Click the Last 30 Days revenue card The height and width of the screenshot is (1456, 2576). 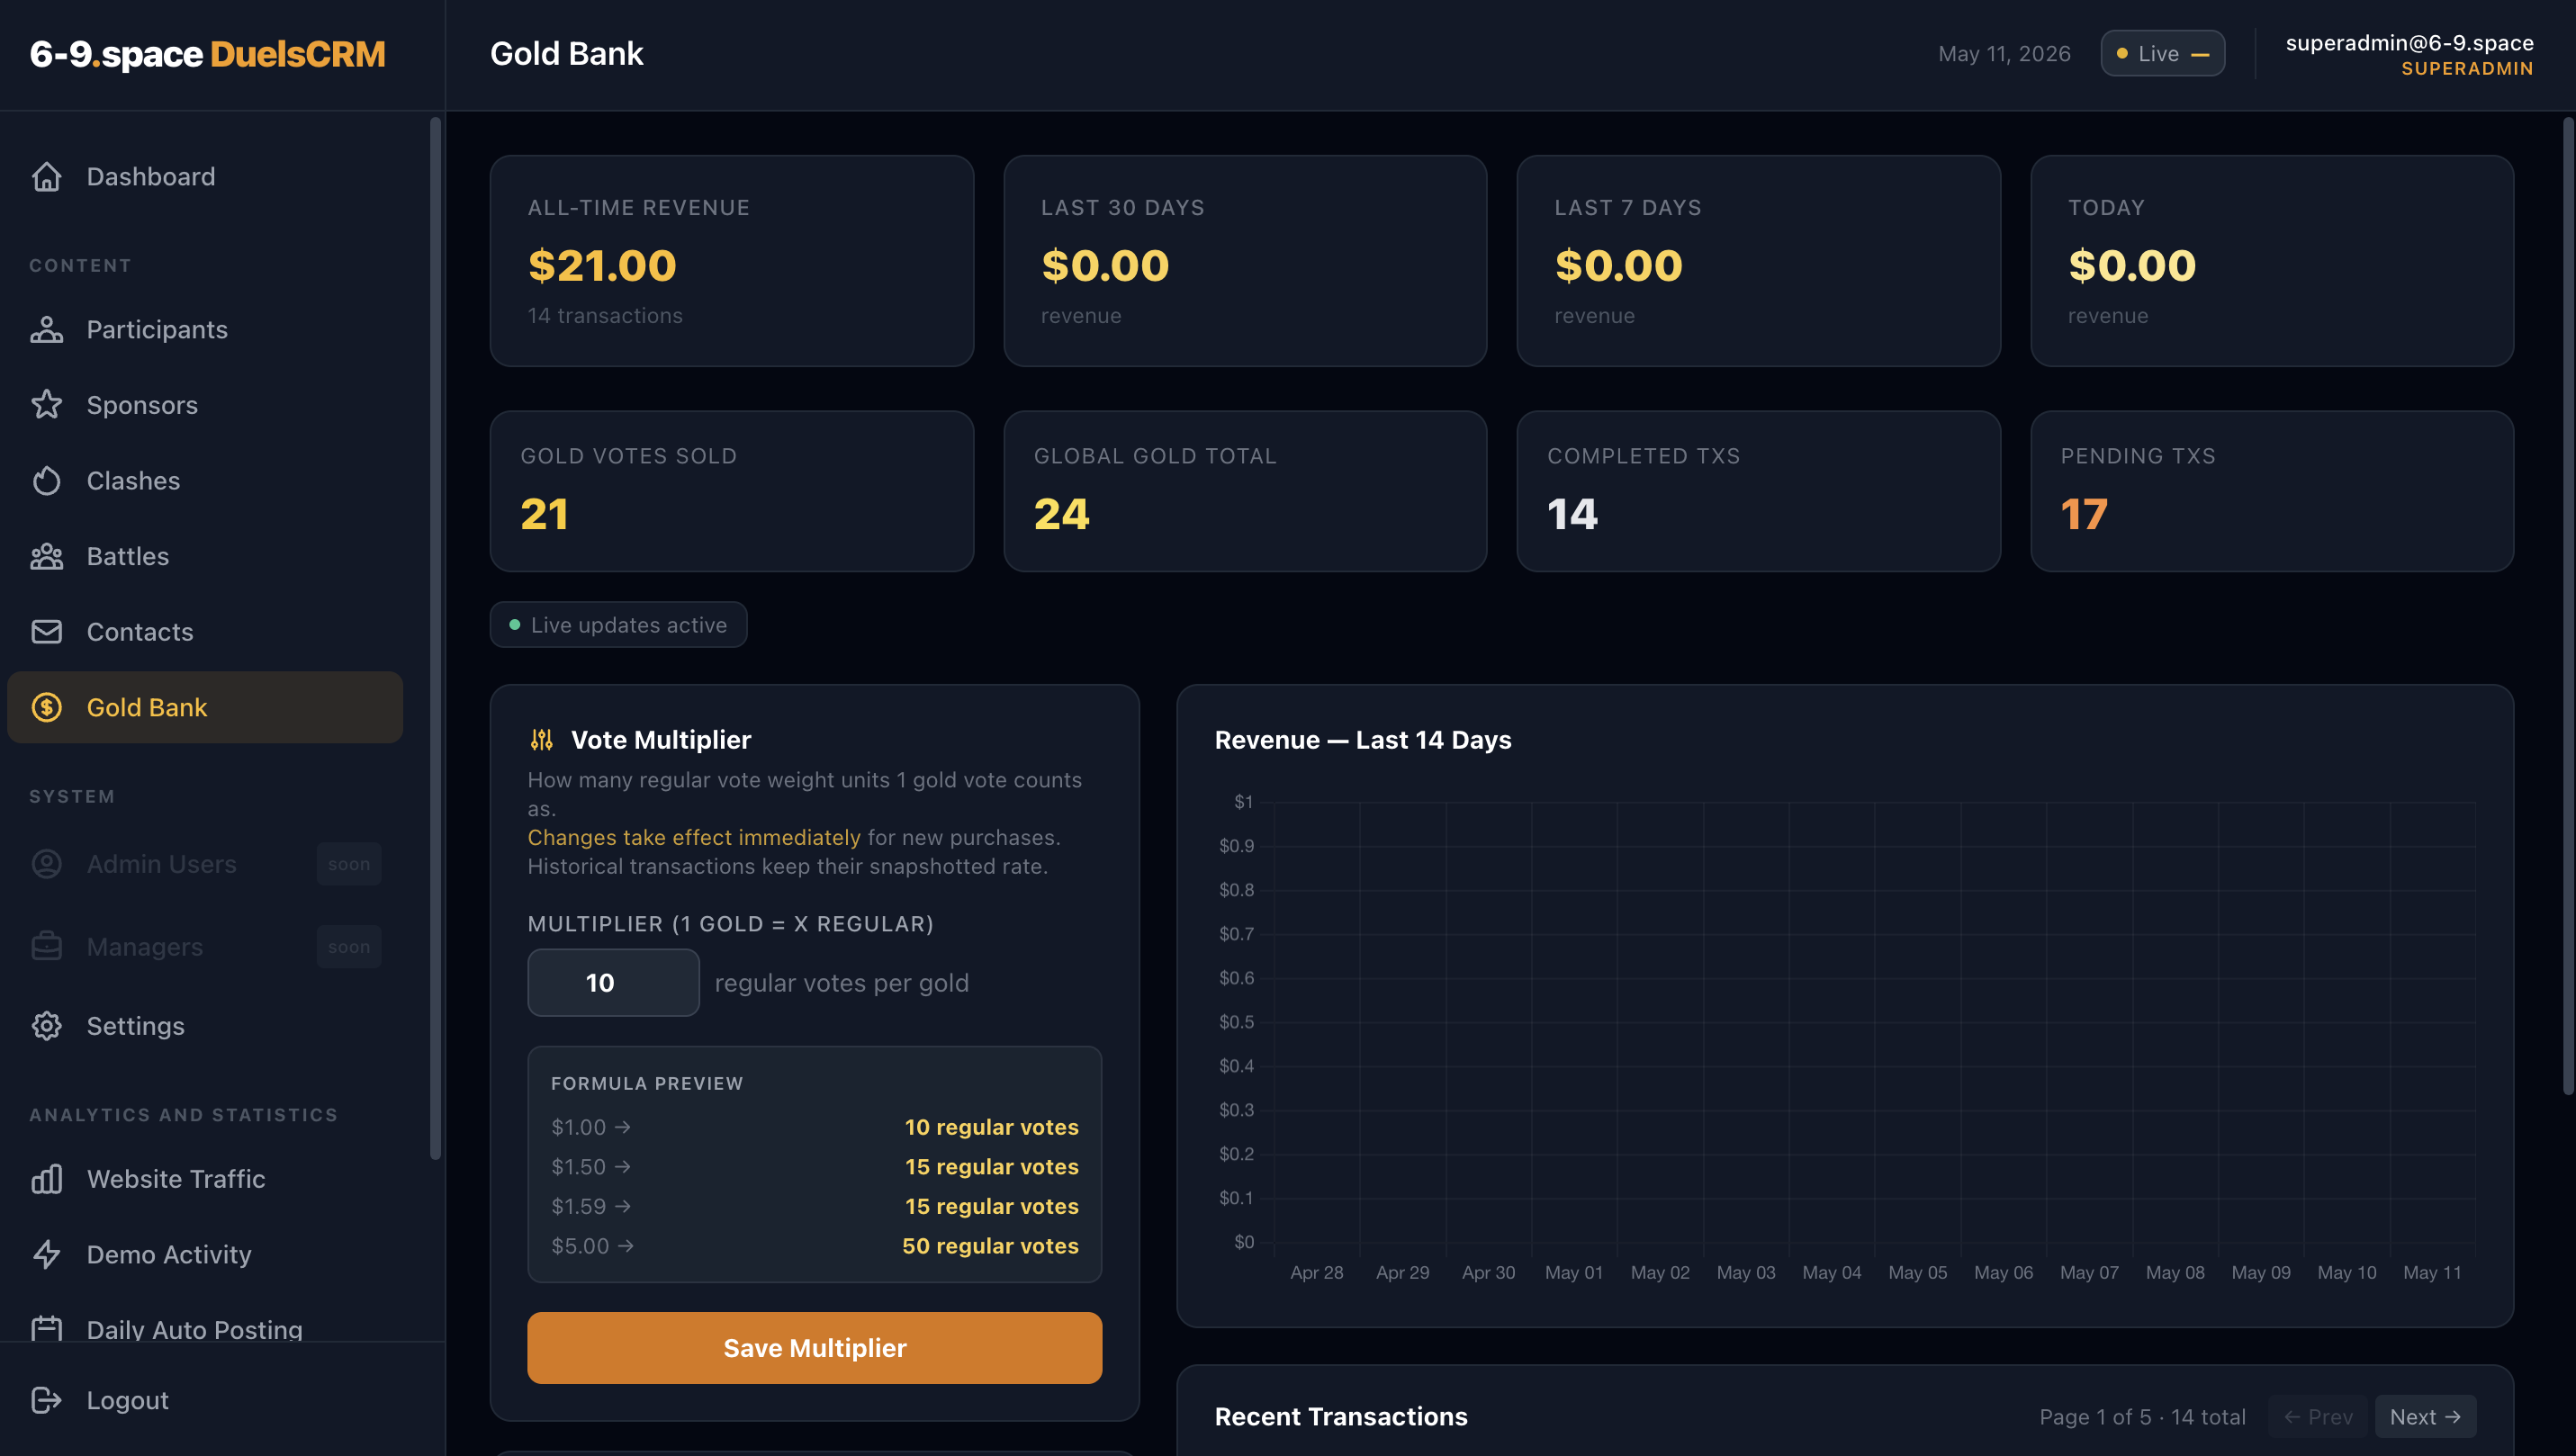tap(1245, 261)
